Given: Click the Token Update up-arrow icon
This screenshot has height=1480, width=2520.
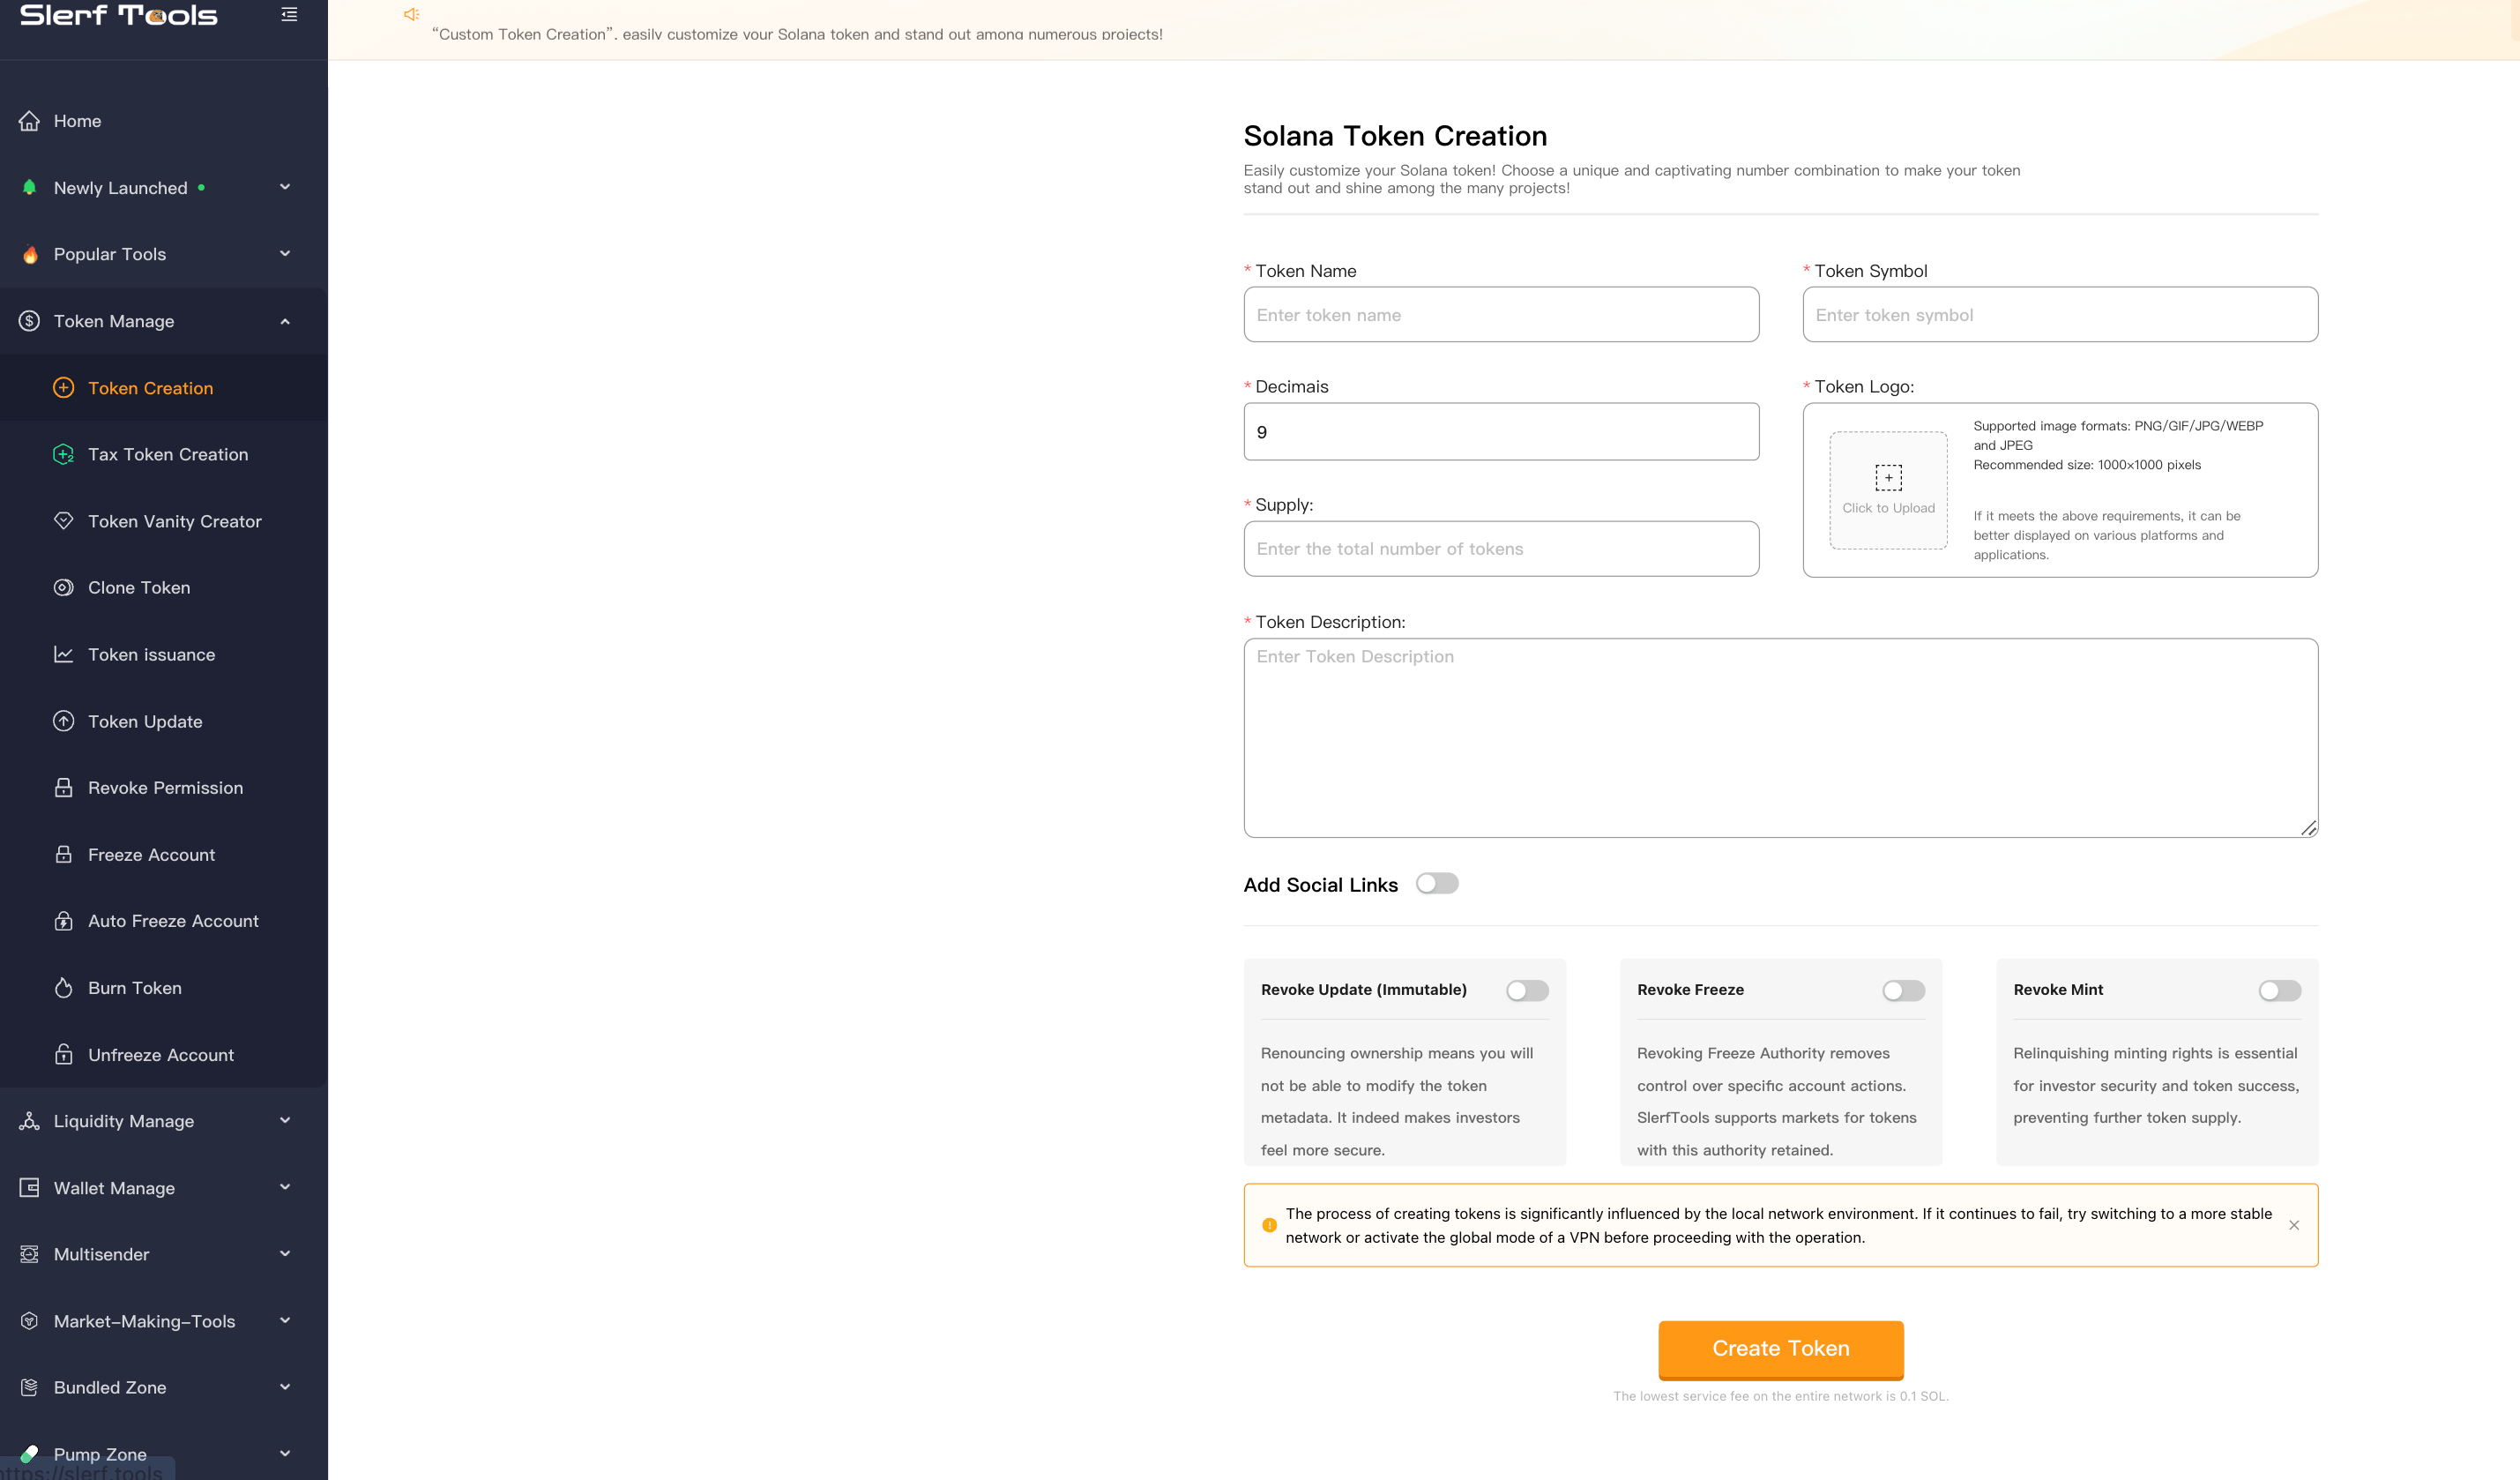Looking at the screenshot, I should coord(63,721).
